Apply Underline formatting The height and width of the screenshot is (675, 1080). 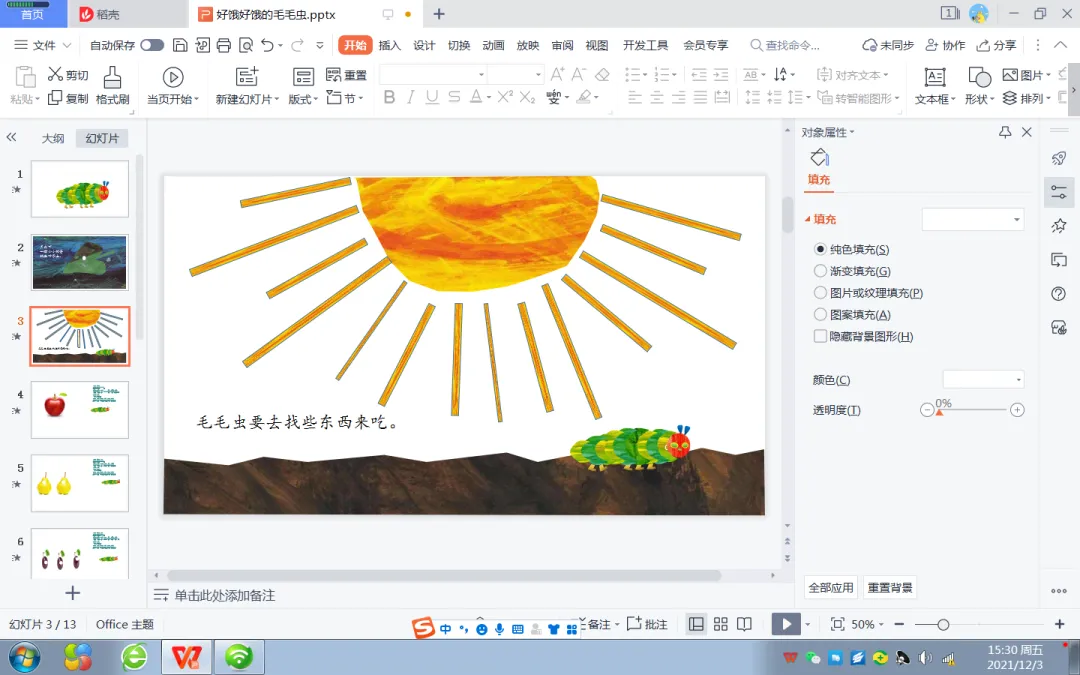432,97
